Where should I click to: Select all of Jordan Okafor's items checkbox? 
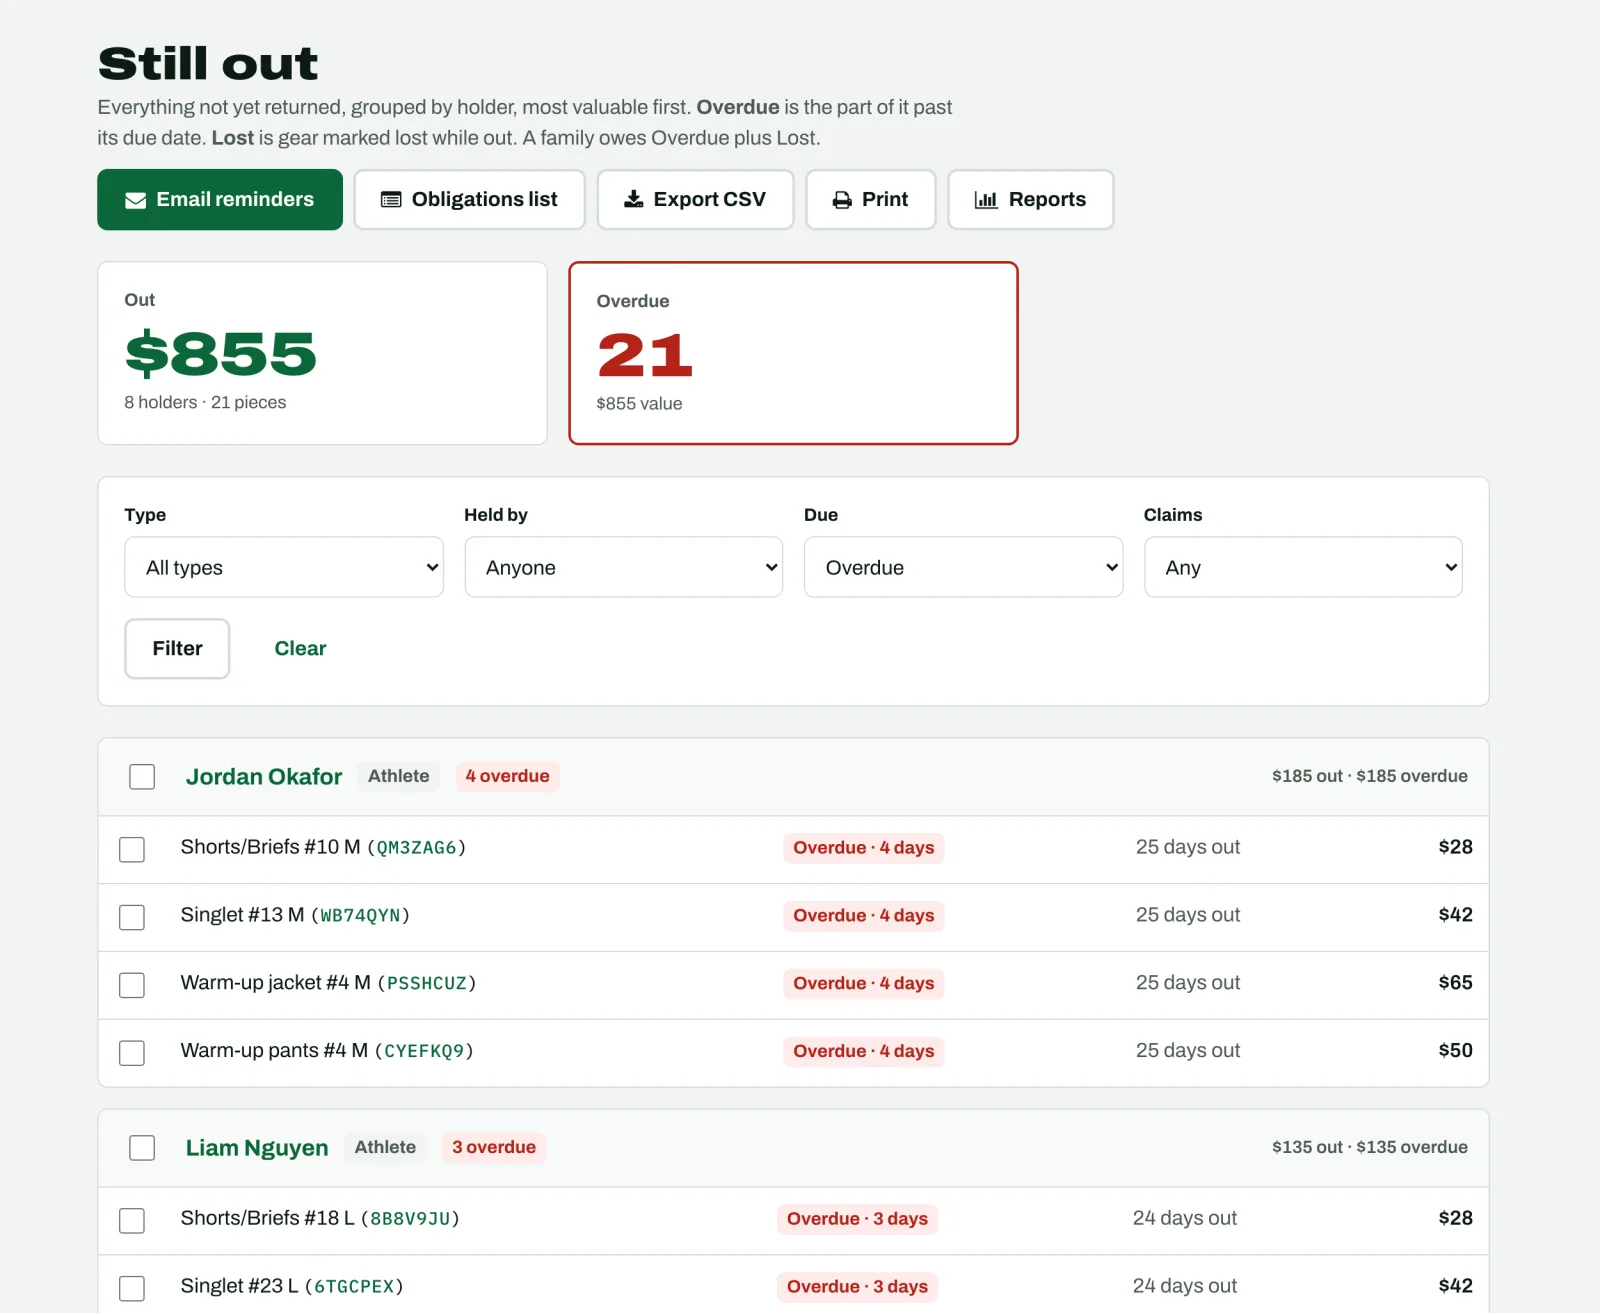(142, 777)
